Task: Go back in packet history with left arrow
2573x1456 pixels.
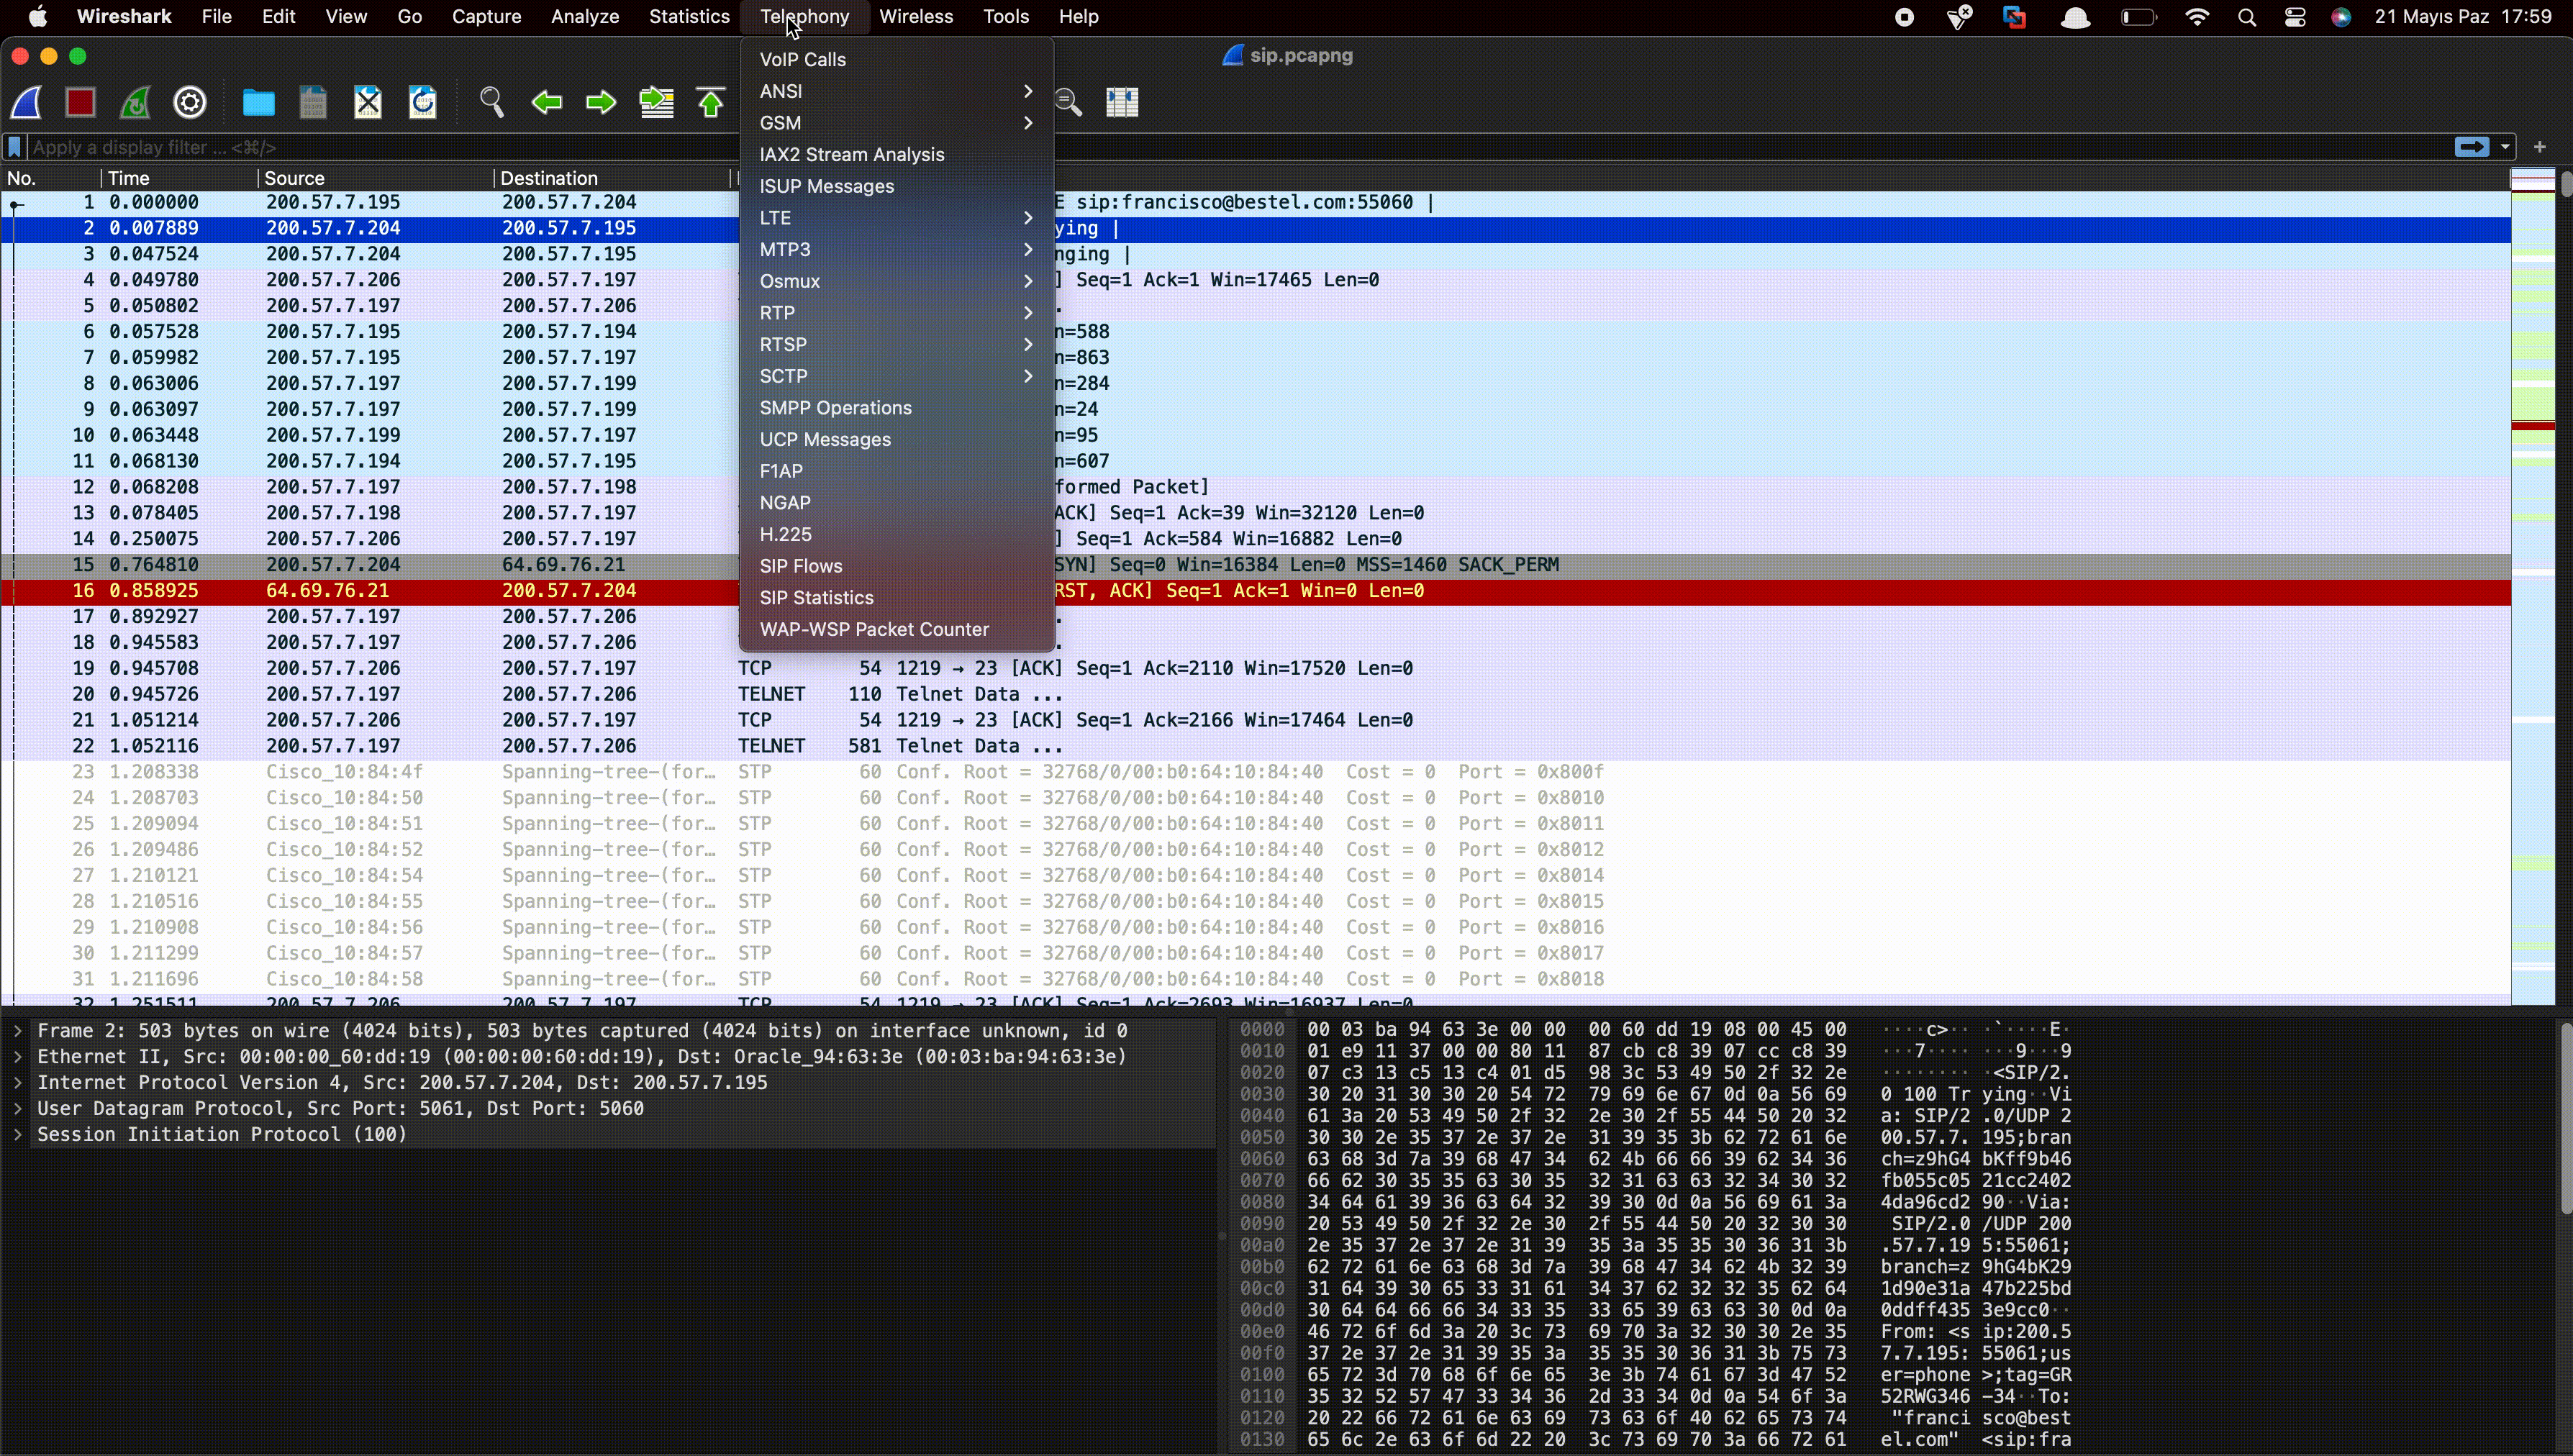Action: [x=546, y=102]
